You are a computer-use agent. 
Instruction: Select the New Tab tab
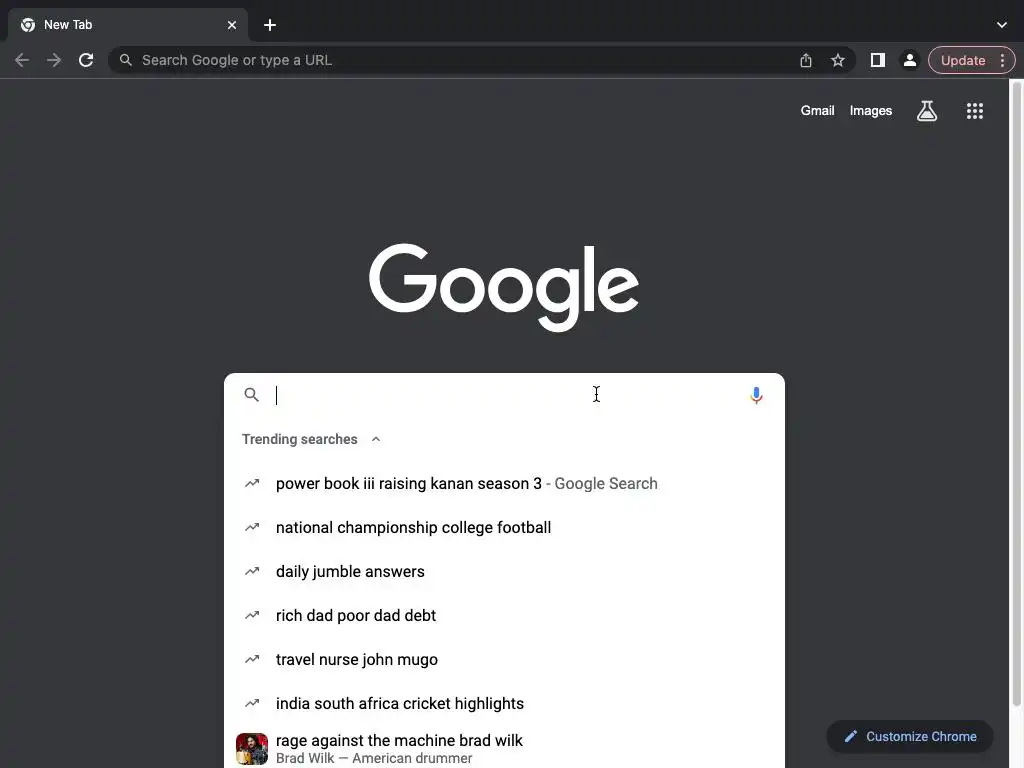(127, 25)
